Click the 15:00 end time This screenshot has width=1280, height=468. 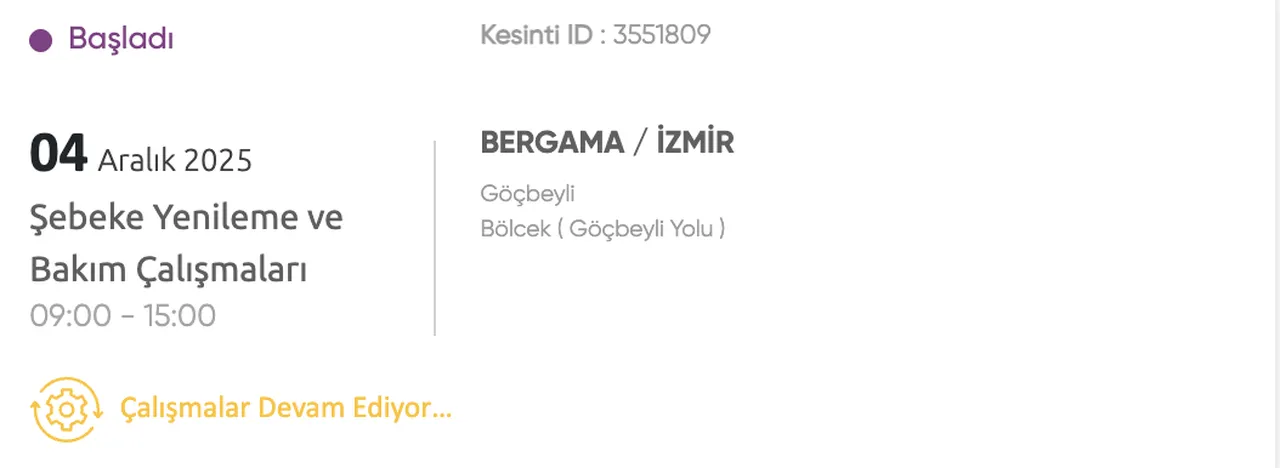click(178, 316)
